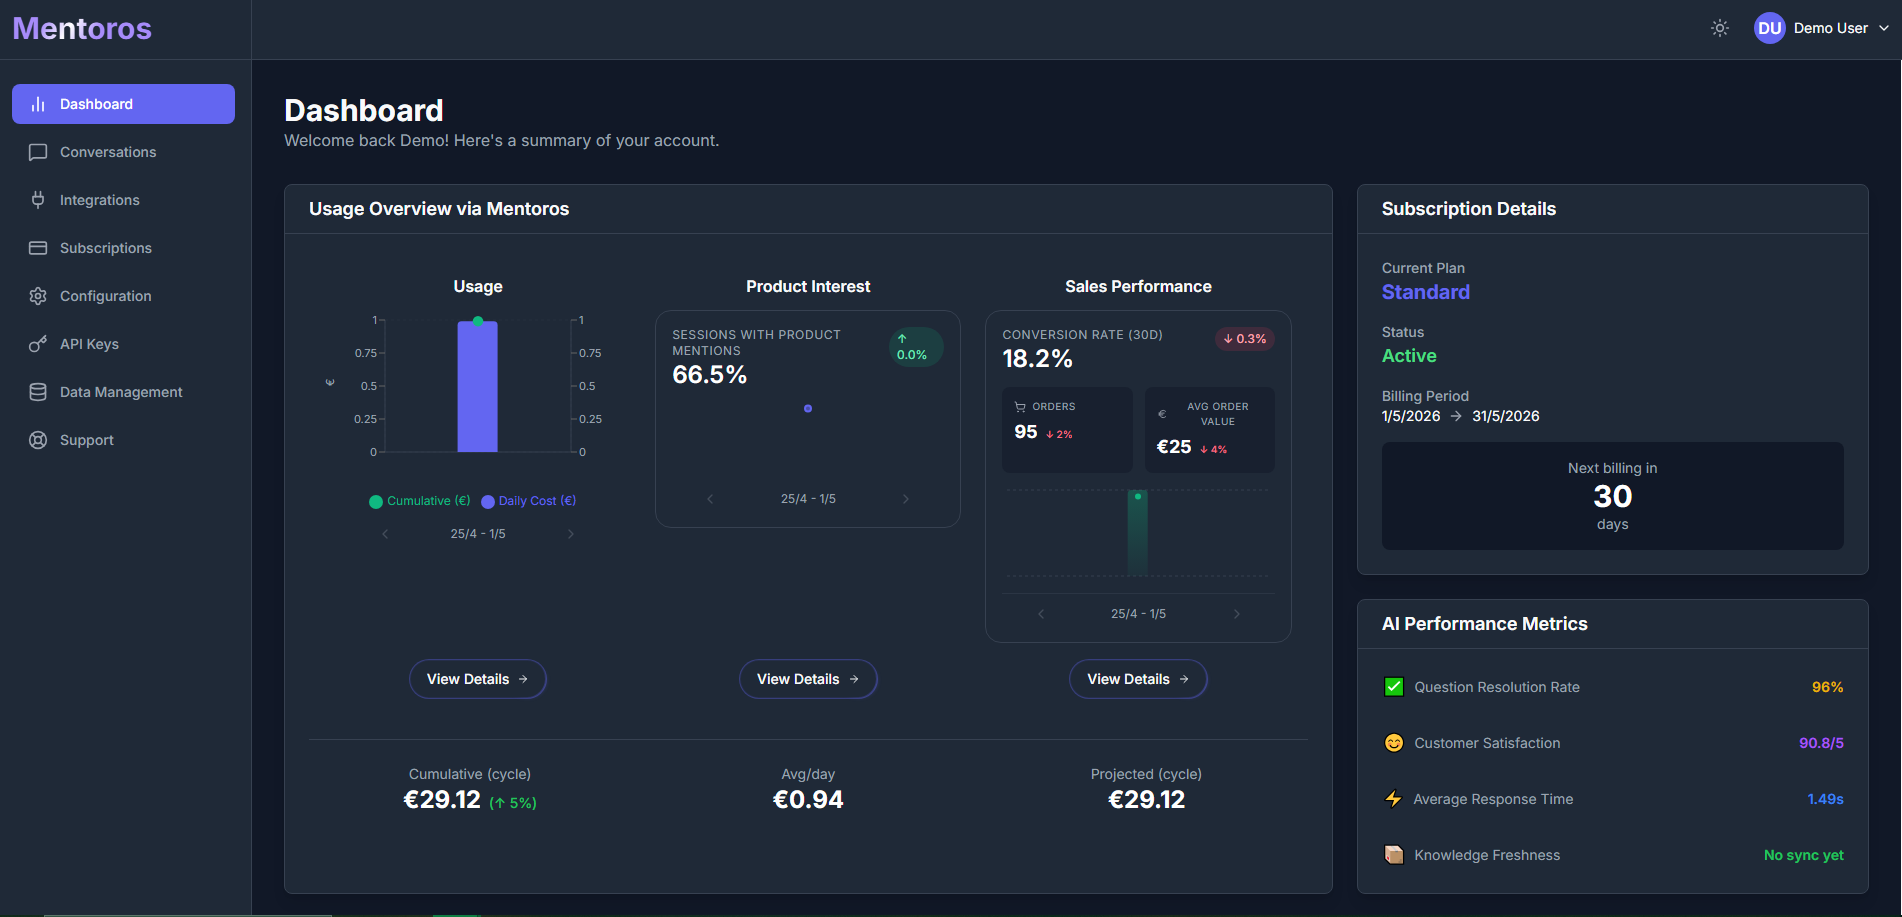Click the Customer Satisfaction smiley icon

(x=1394, y=743)
